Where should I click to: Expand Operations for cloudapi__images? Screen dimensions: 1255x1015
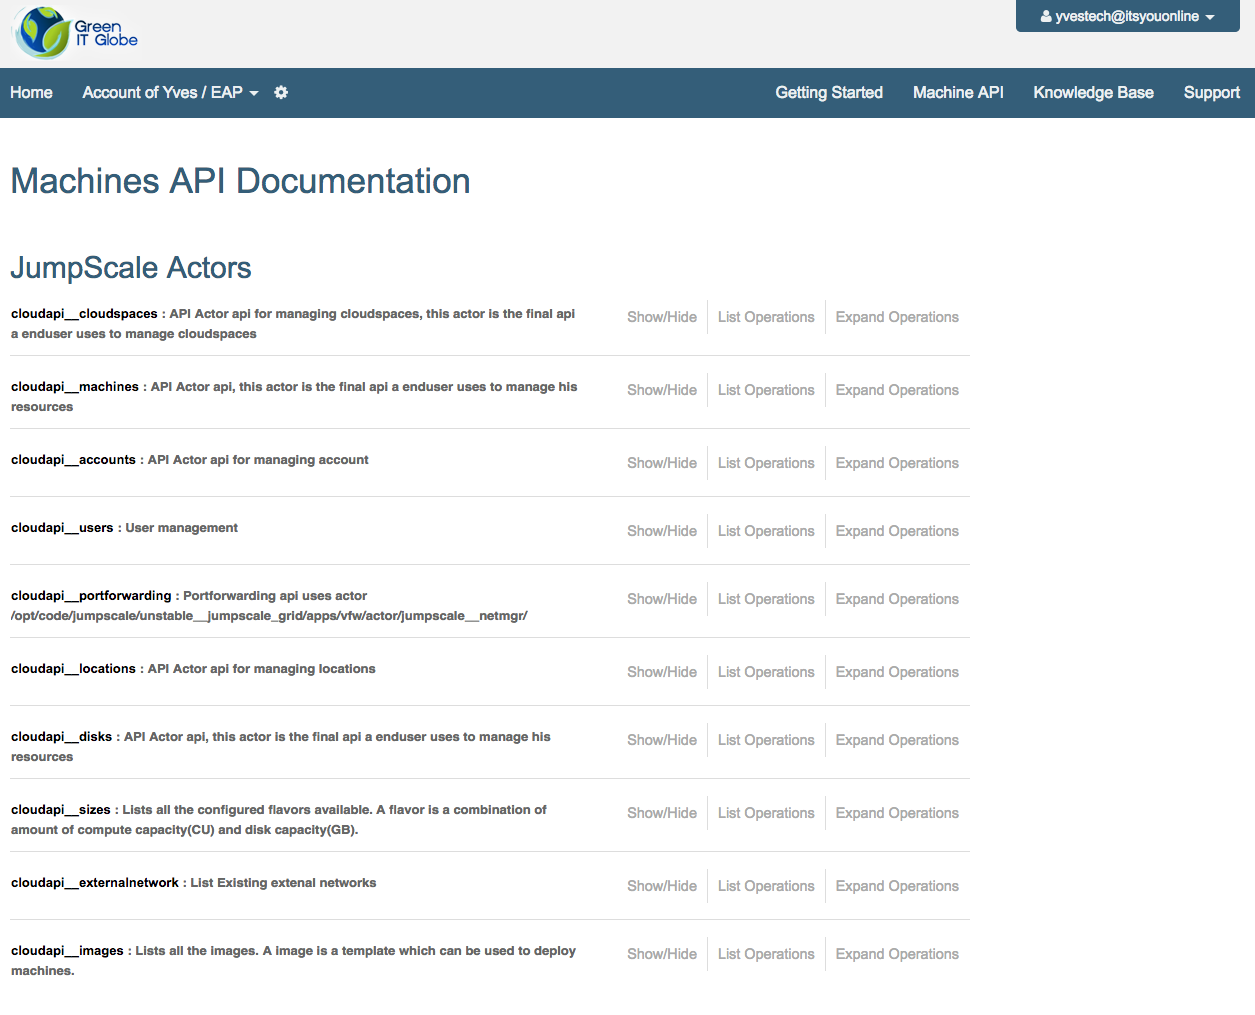coord(896,954)
